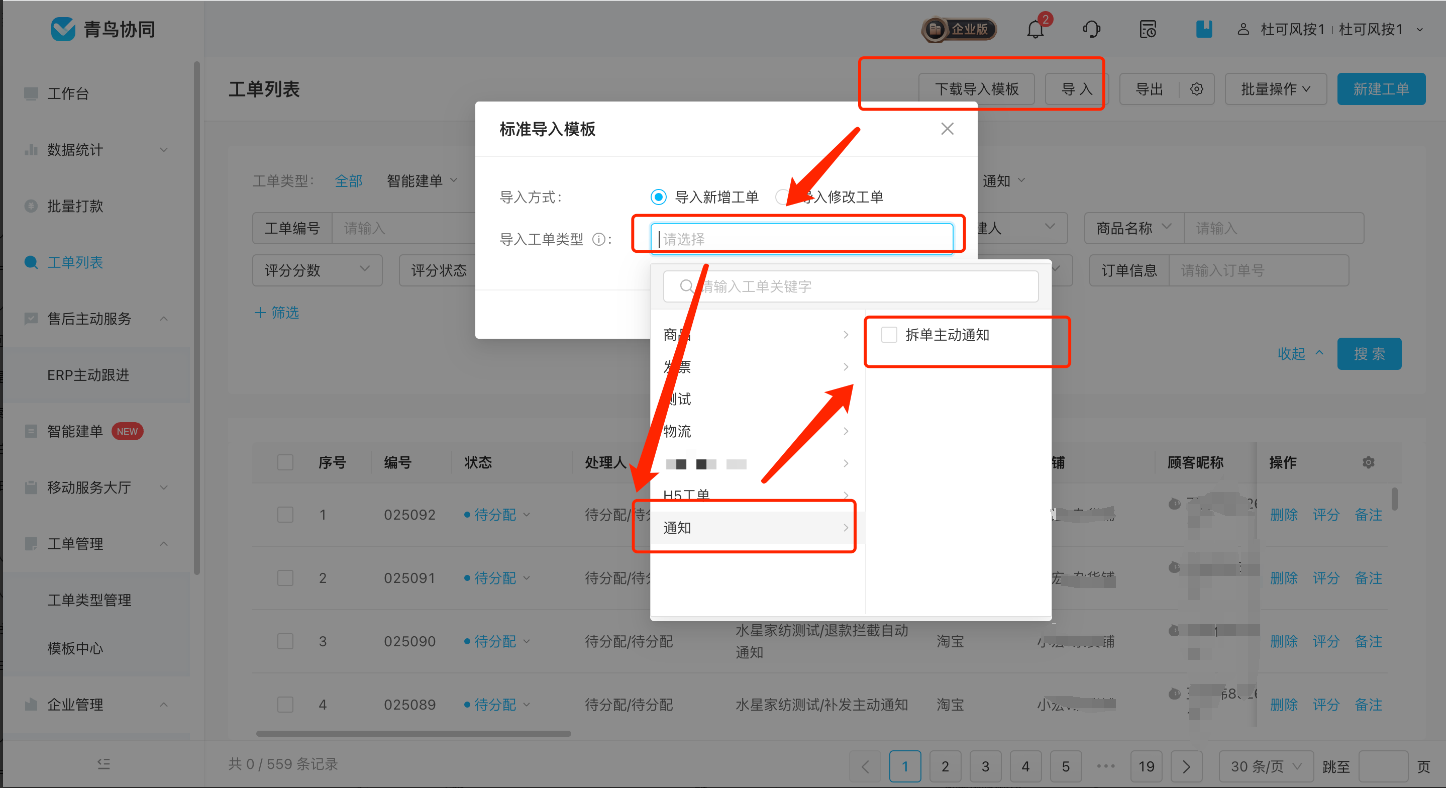Open 模板中心 in sidebar
Image resolution: width=1446 pixels, height=788 pixels.
pyautogui.click(x=75, y=648)
